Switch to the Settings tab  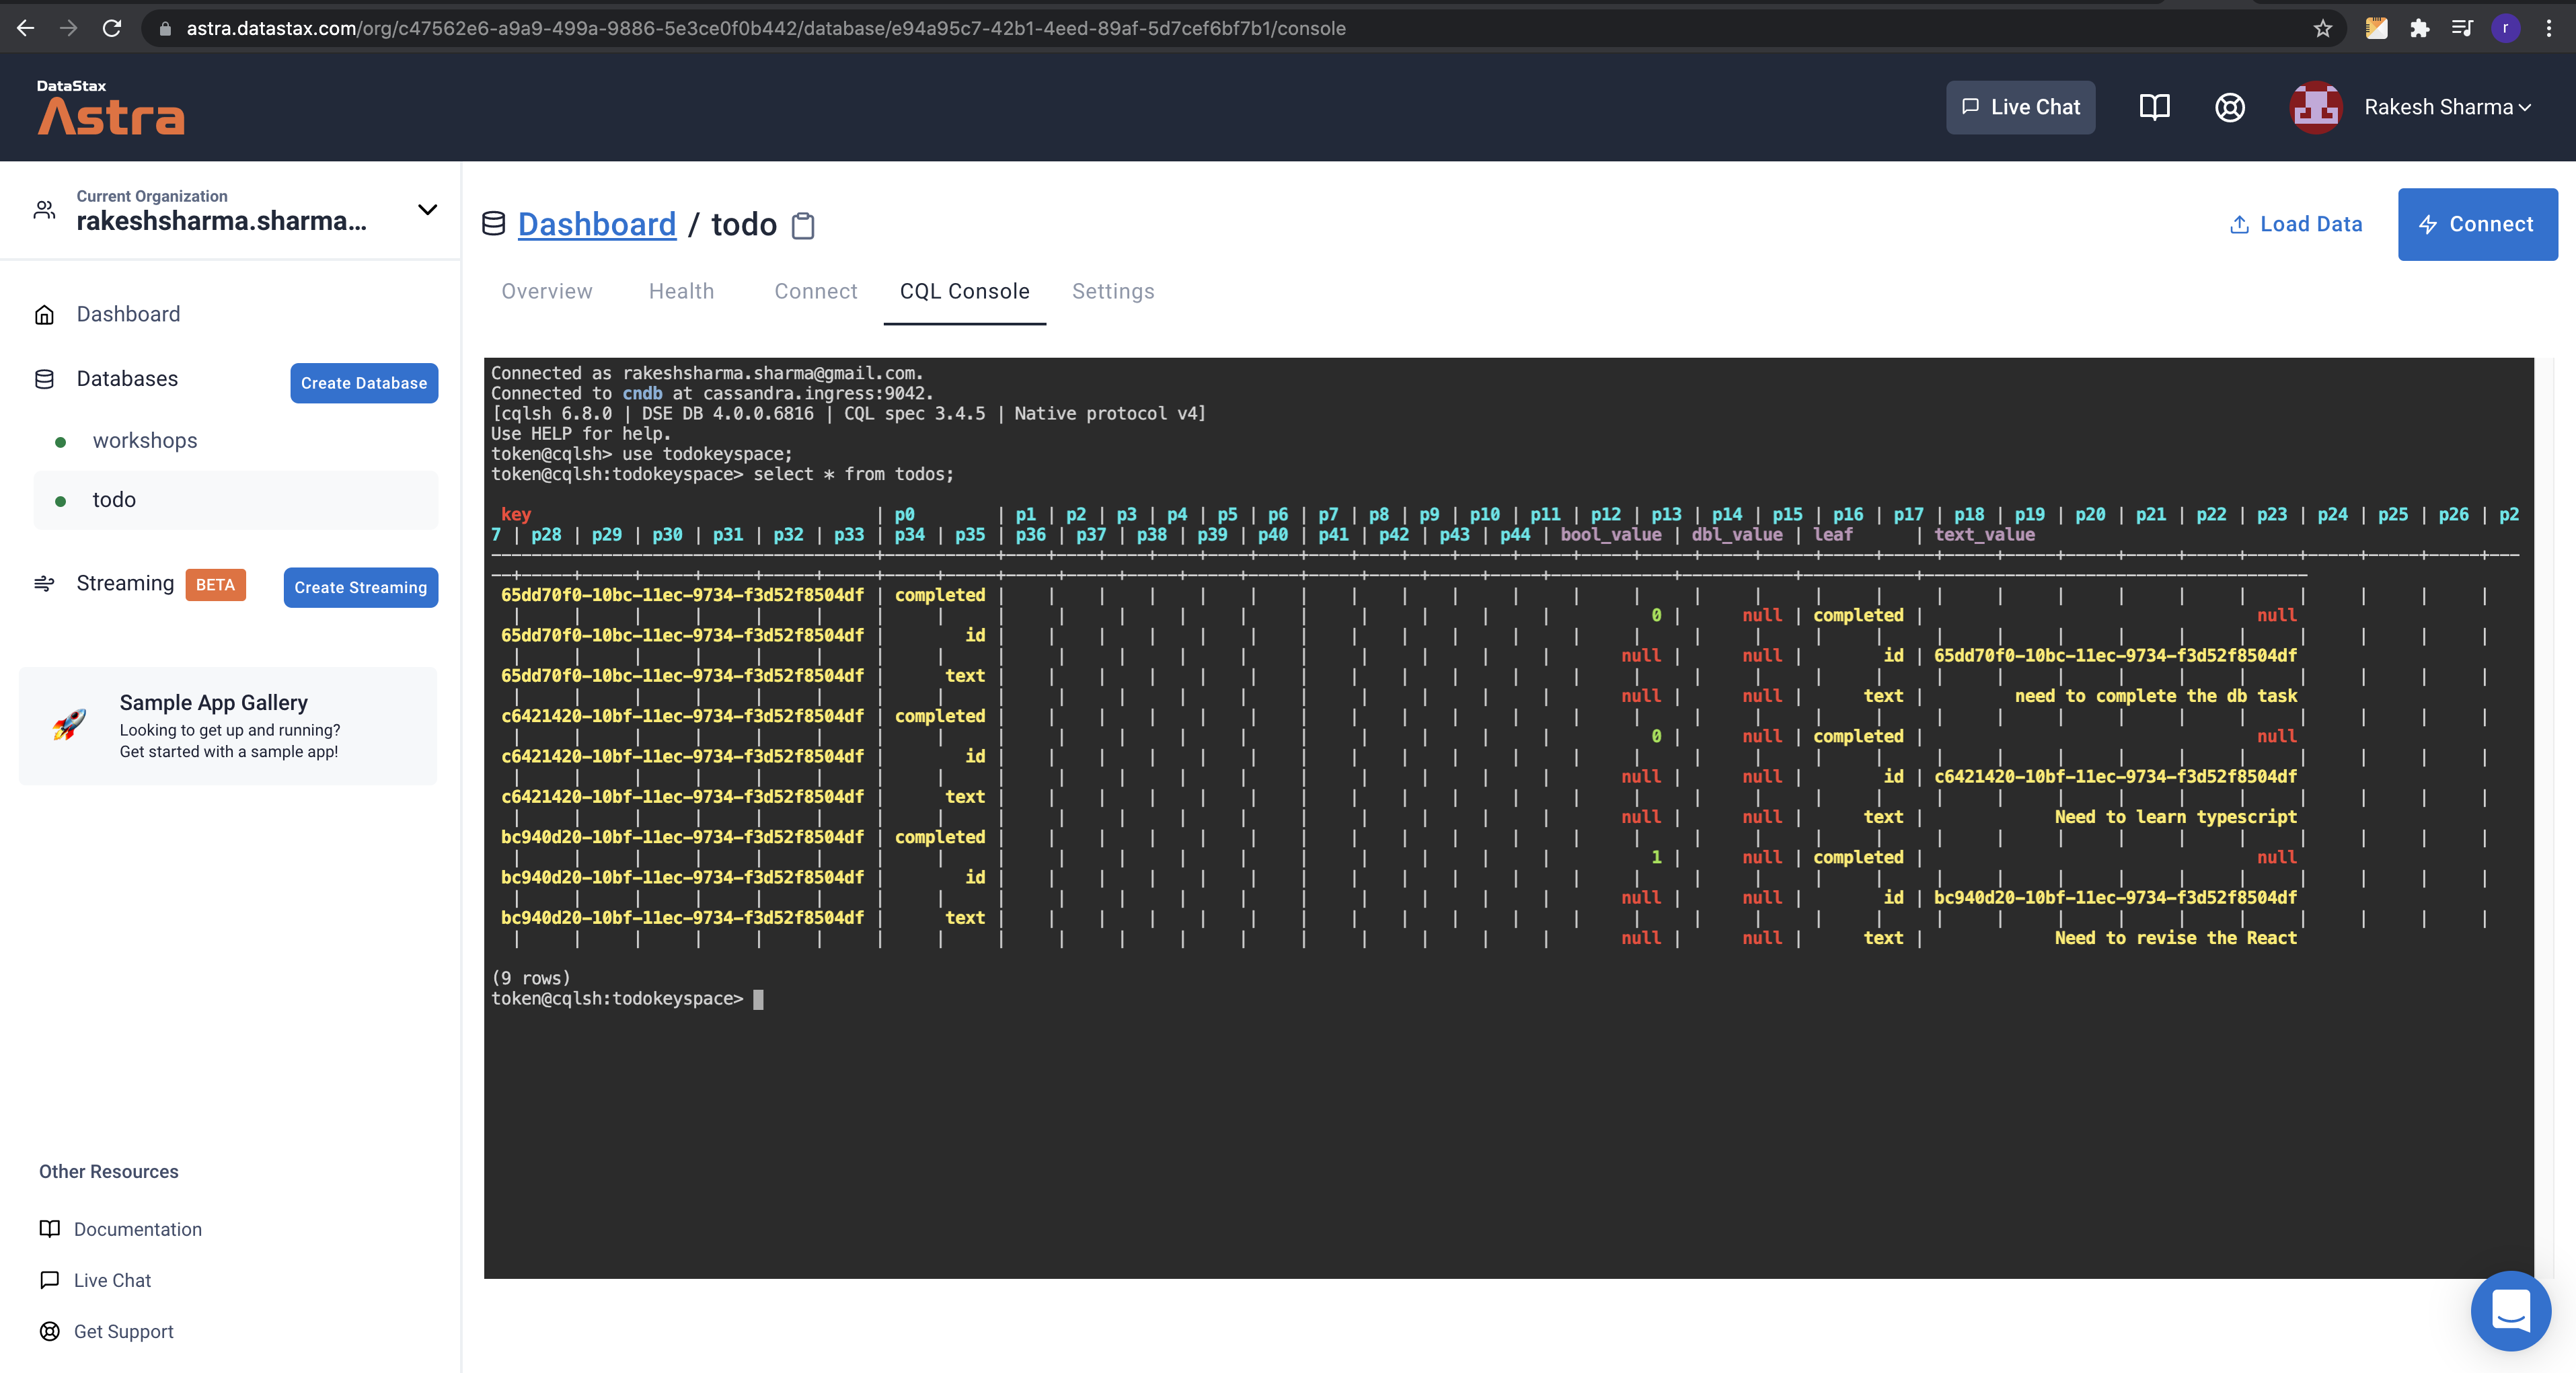(1113, 291)
